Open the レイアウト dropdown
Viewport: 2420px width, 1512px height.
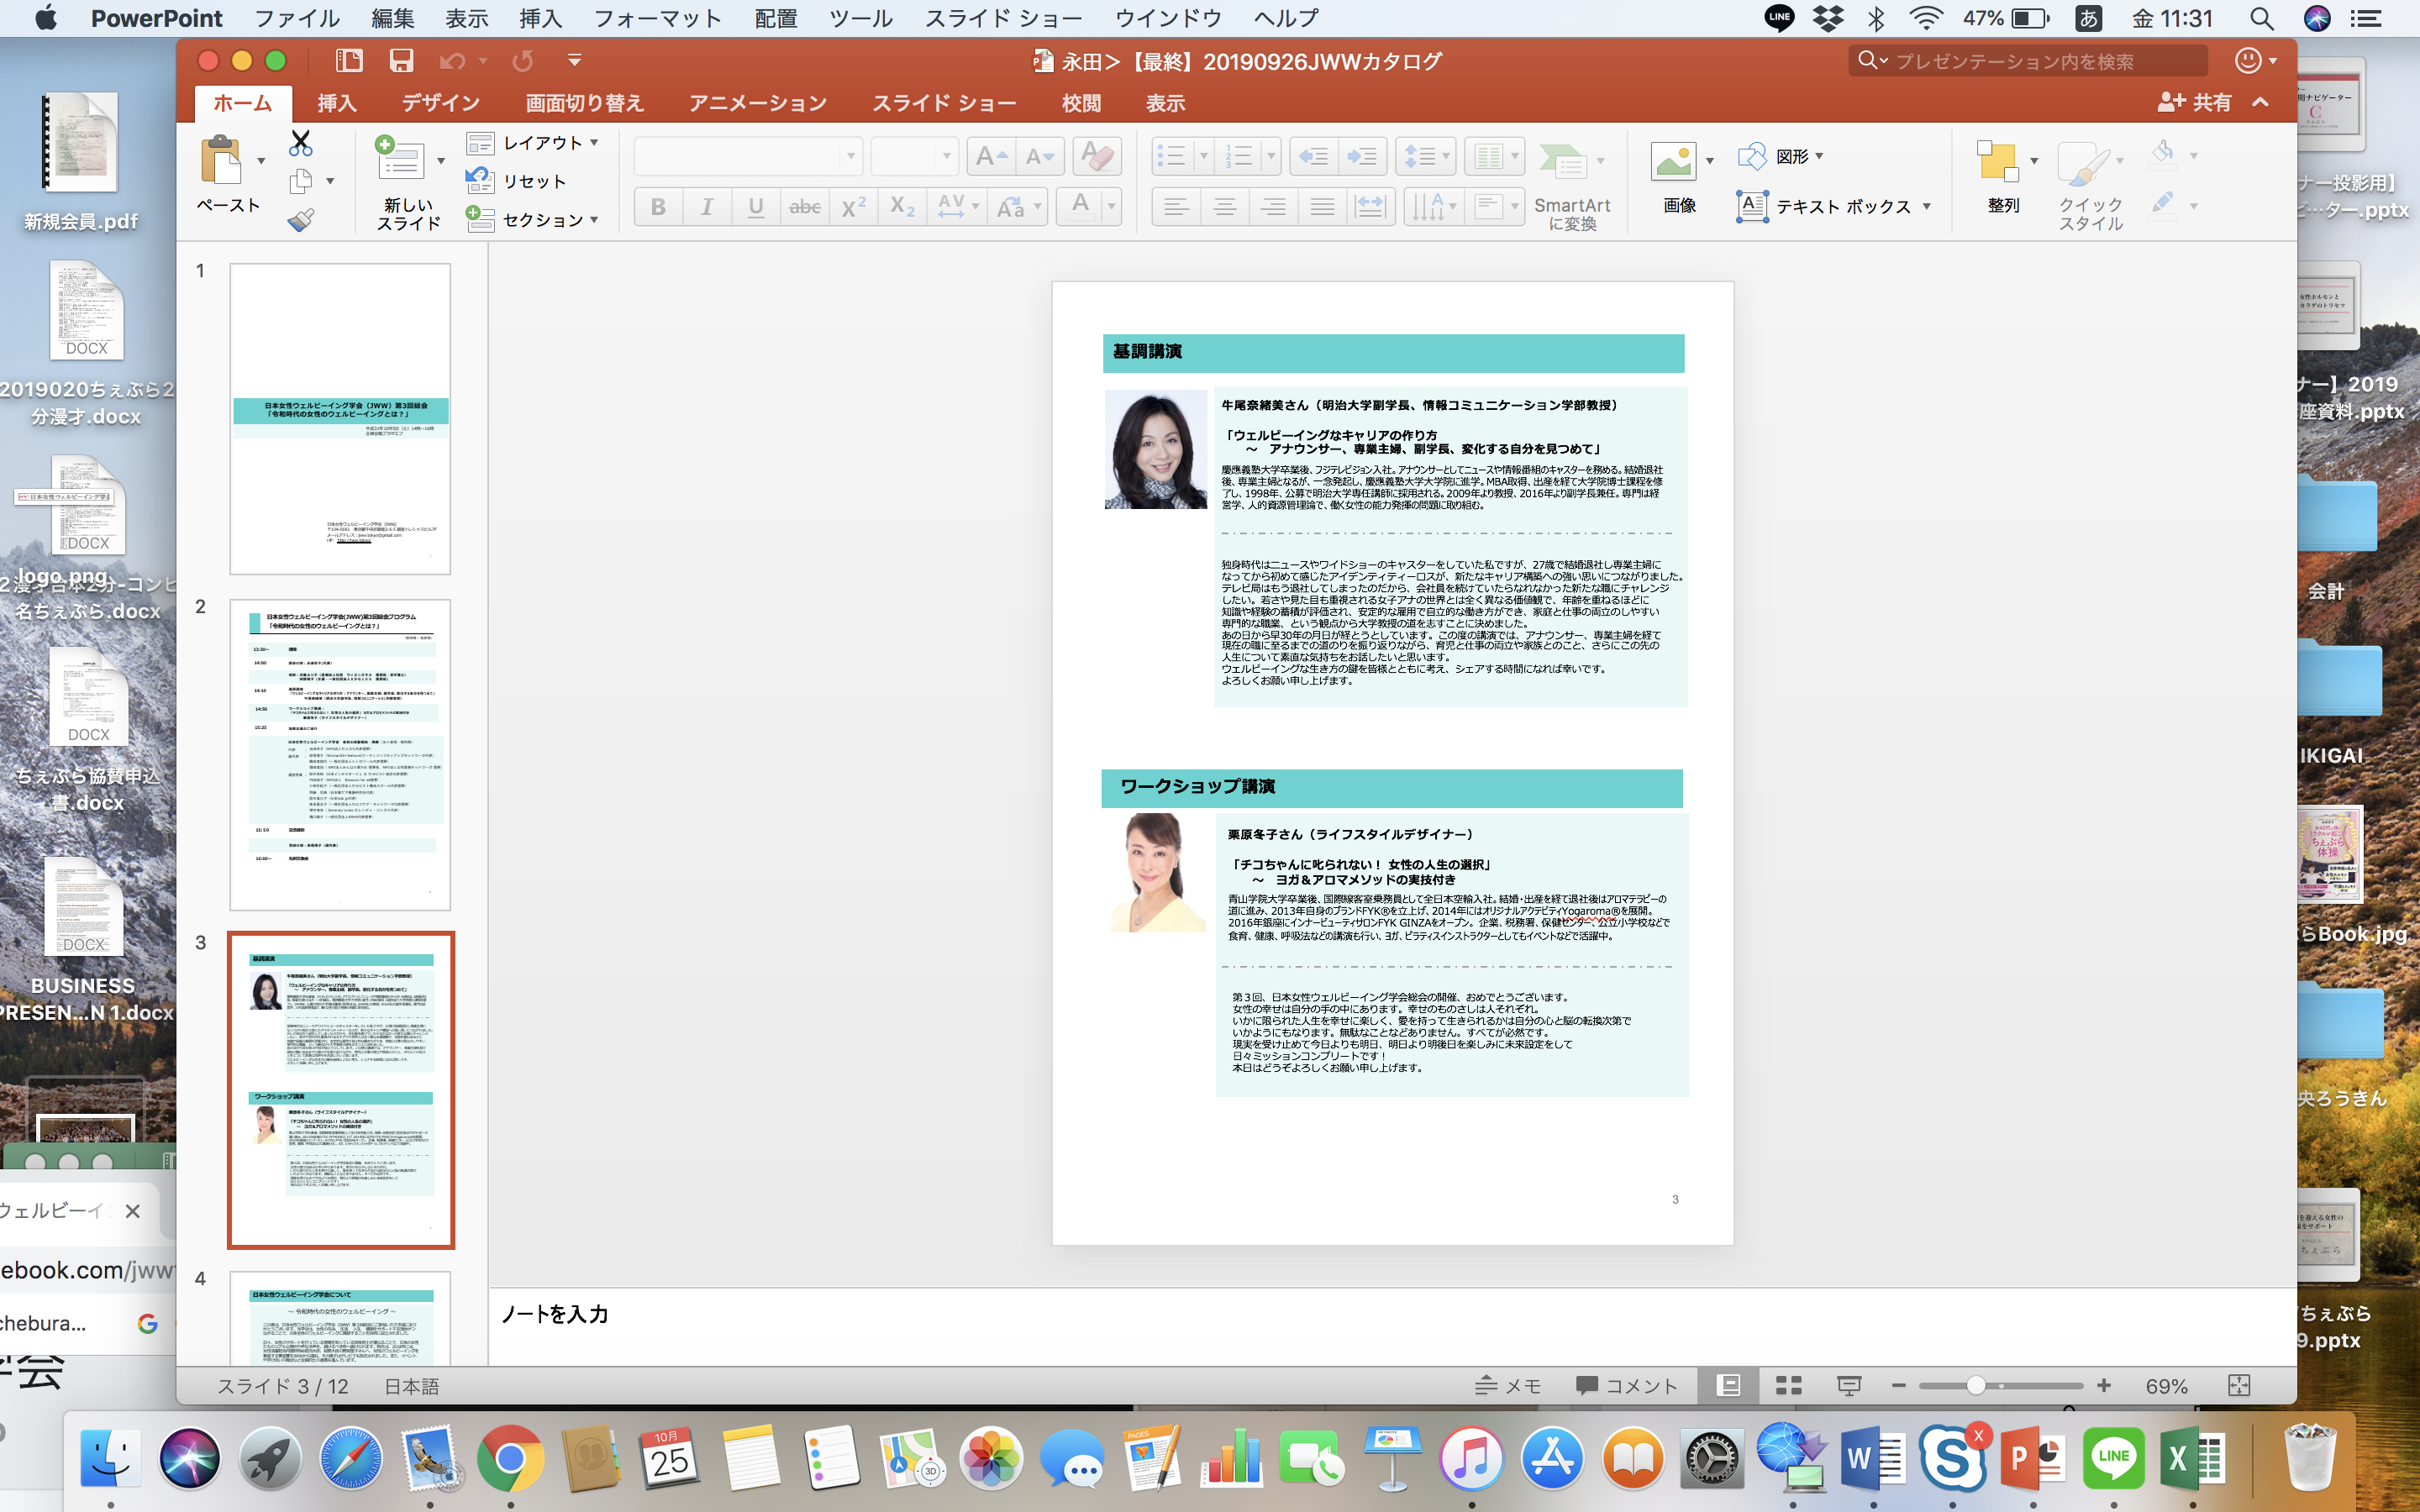tap(534, 143)
